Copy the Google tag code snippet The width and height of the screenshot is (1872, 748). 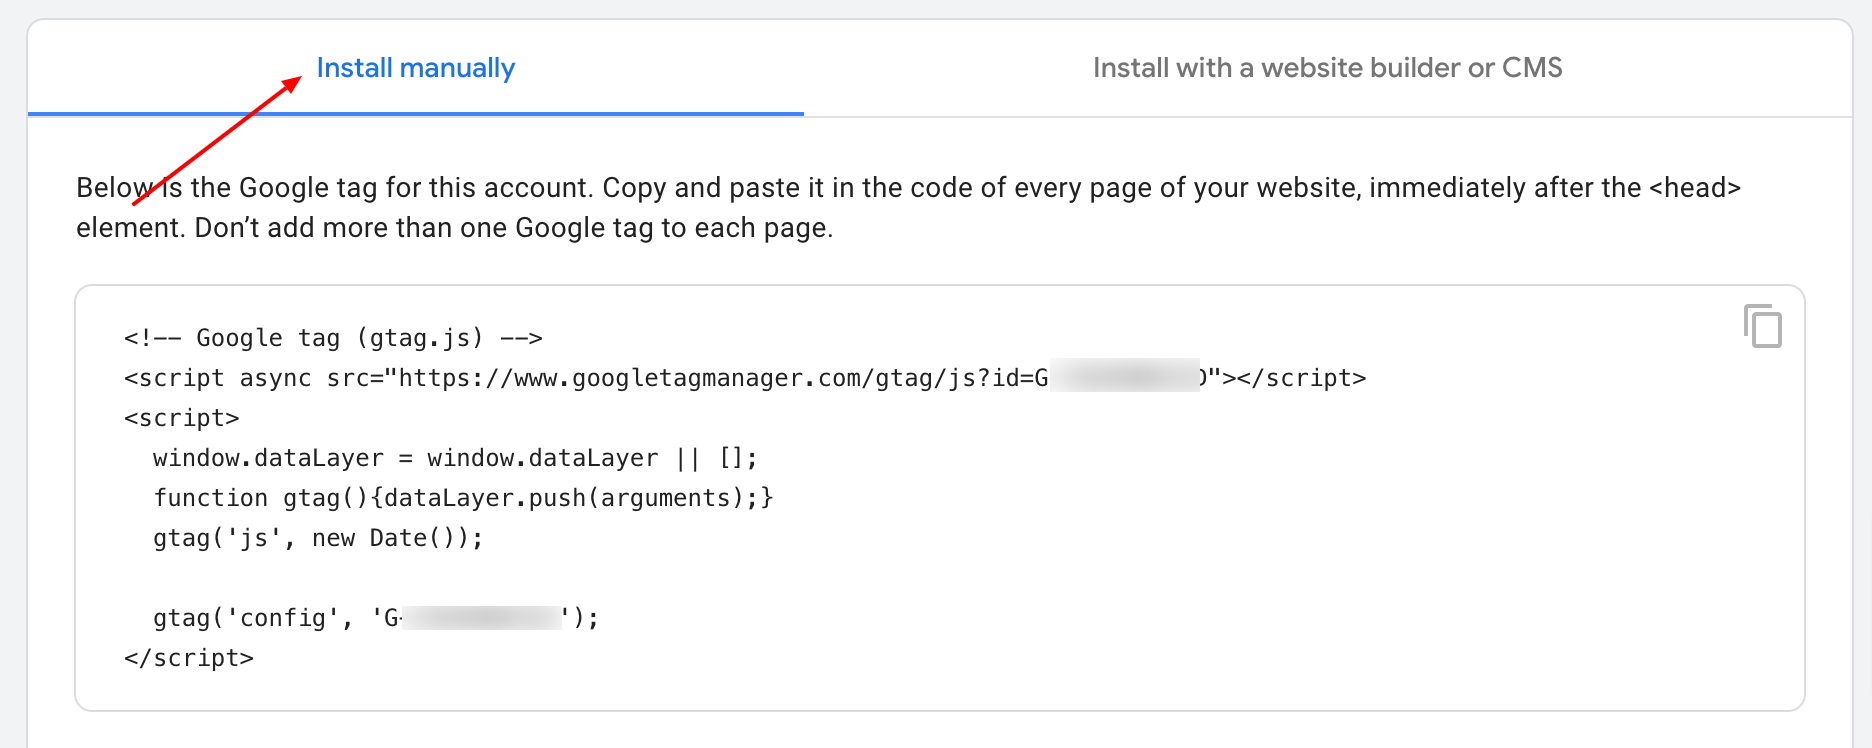pyautogui.click(x=1763, y=326)
